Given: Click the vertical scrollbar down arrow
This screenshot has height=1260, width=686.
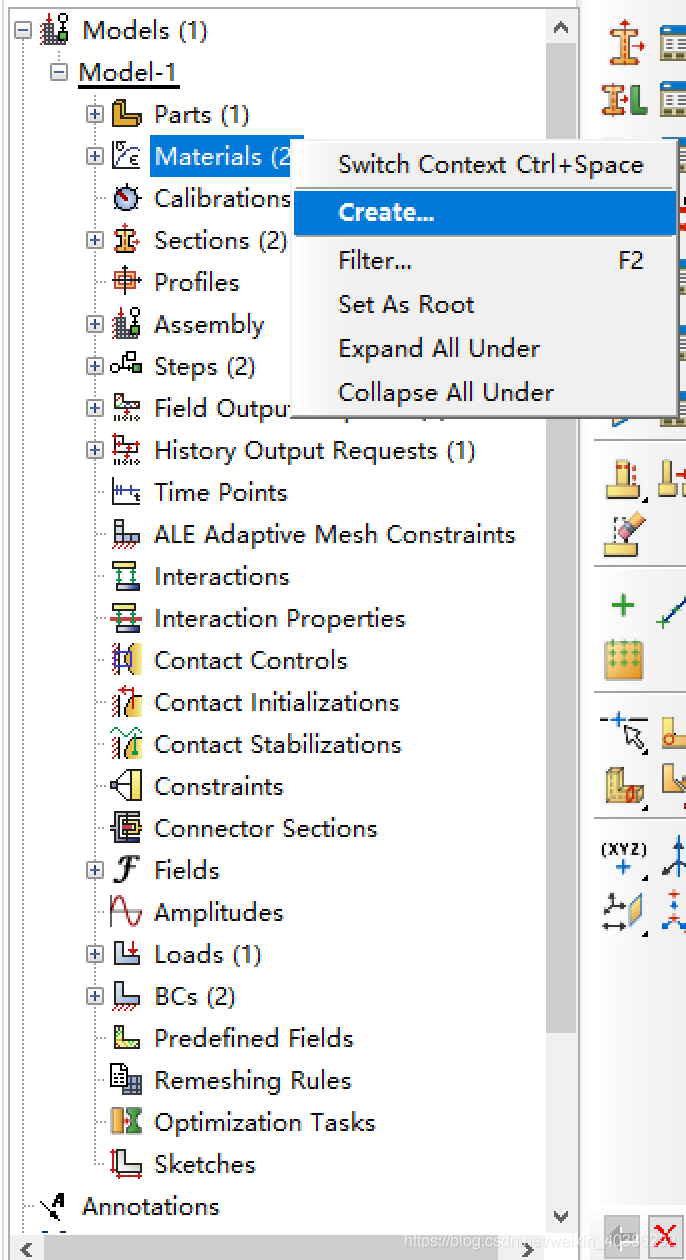Looking at the screenshot, I should [562, 1216].
